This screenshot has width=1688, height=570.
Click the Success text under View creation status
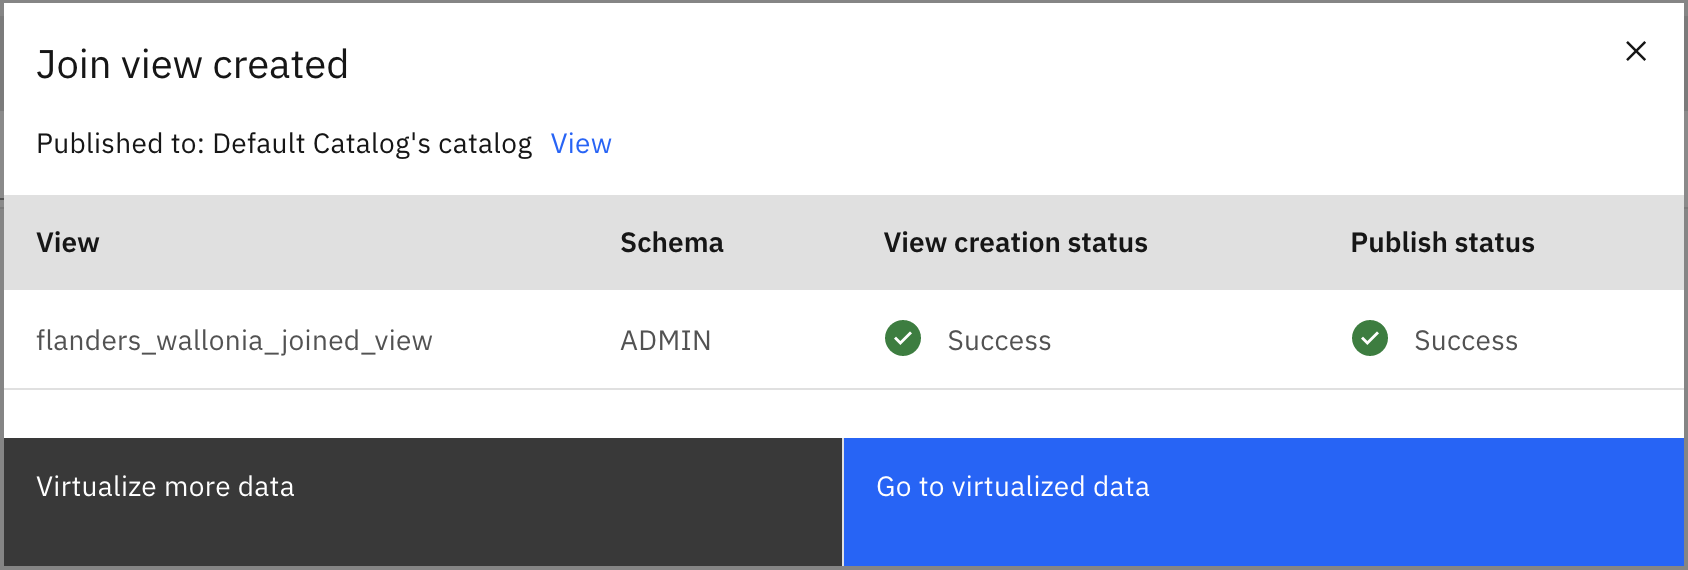point(999,341)
